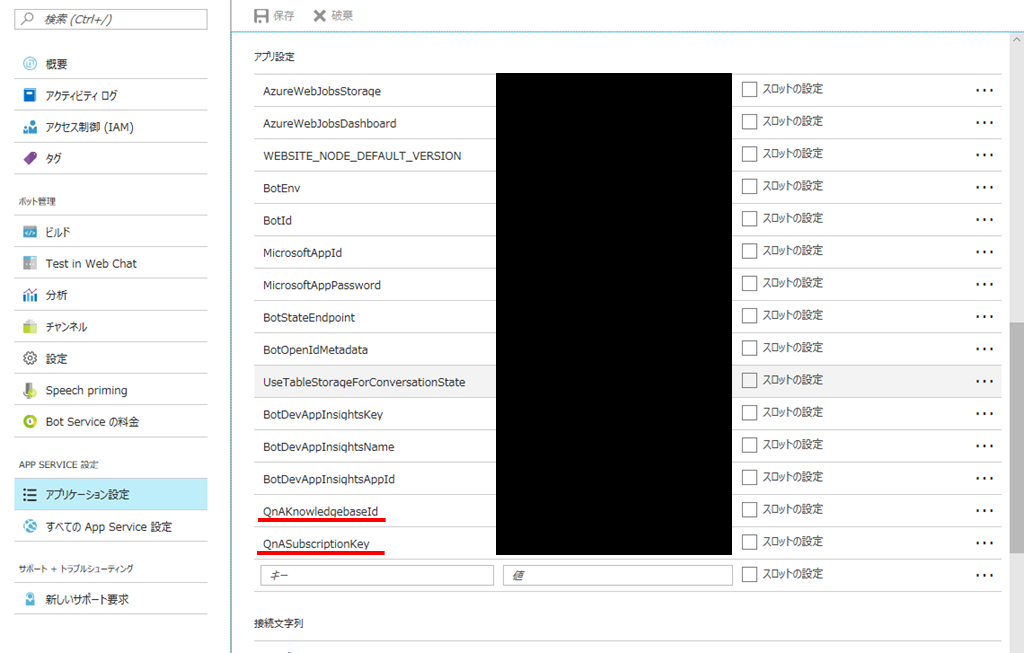1024x653 pixels.
Task: Click the save (保存) disk icon
Action: pyautogui.click(x=261, y=16)
